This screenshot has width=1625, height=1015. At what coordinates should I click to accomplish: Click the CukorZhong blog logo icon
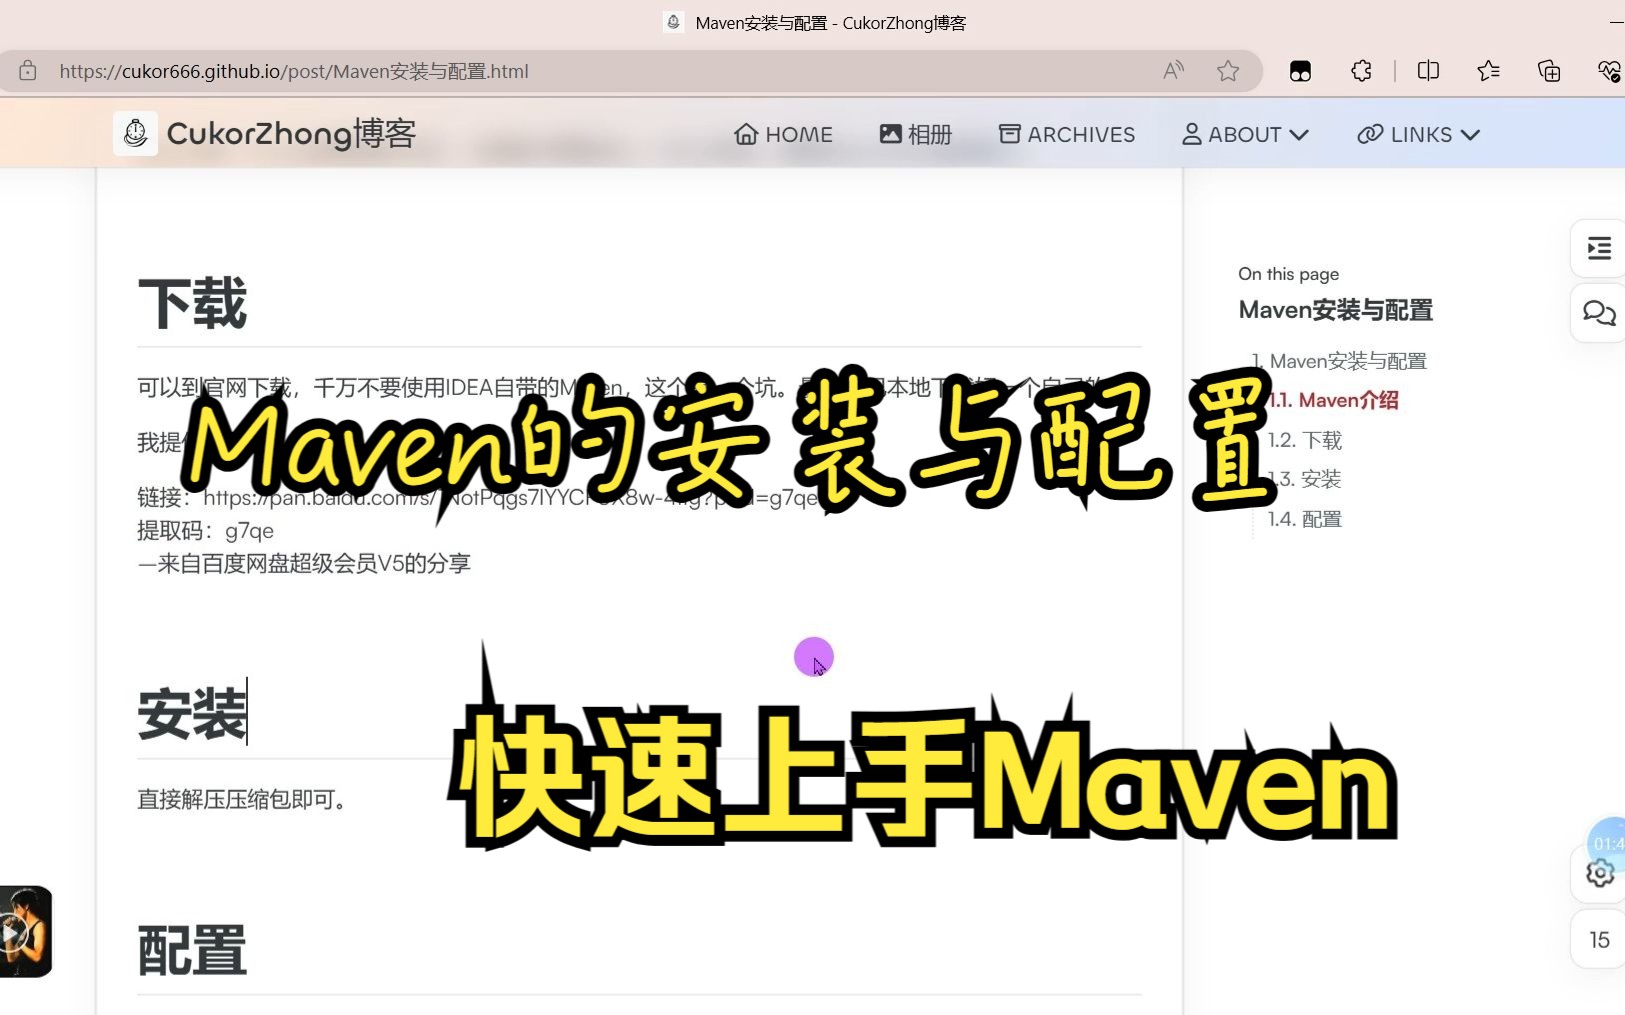click(x=135, y=133)
